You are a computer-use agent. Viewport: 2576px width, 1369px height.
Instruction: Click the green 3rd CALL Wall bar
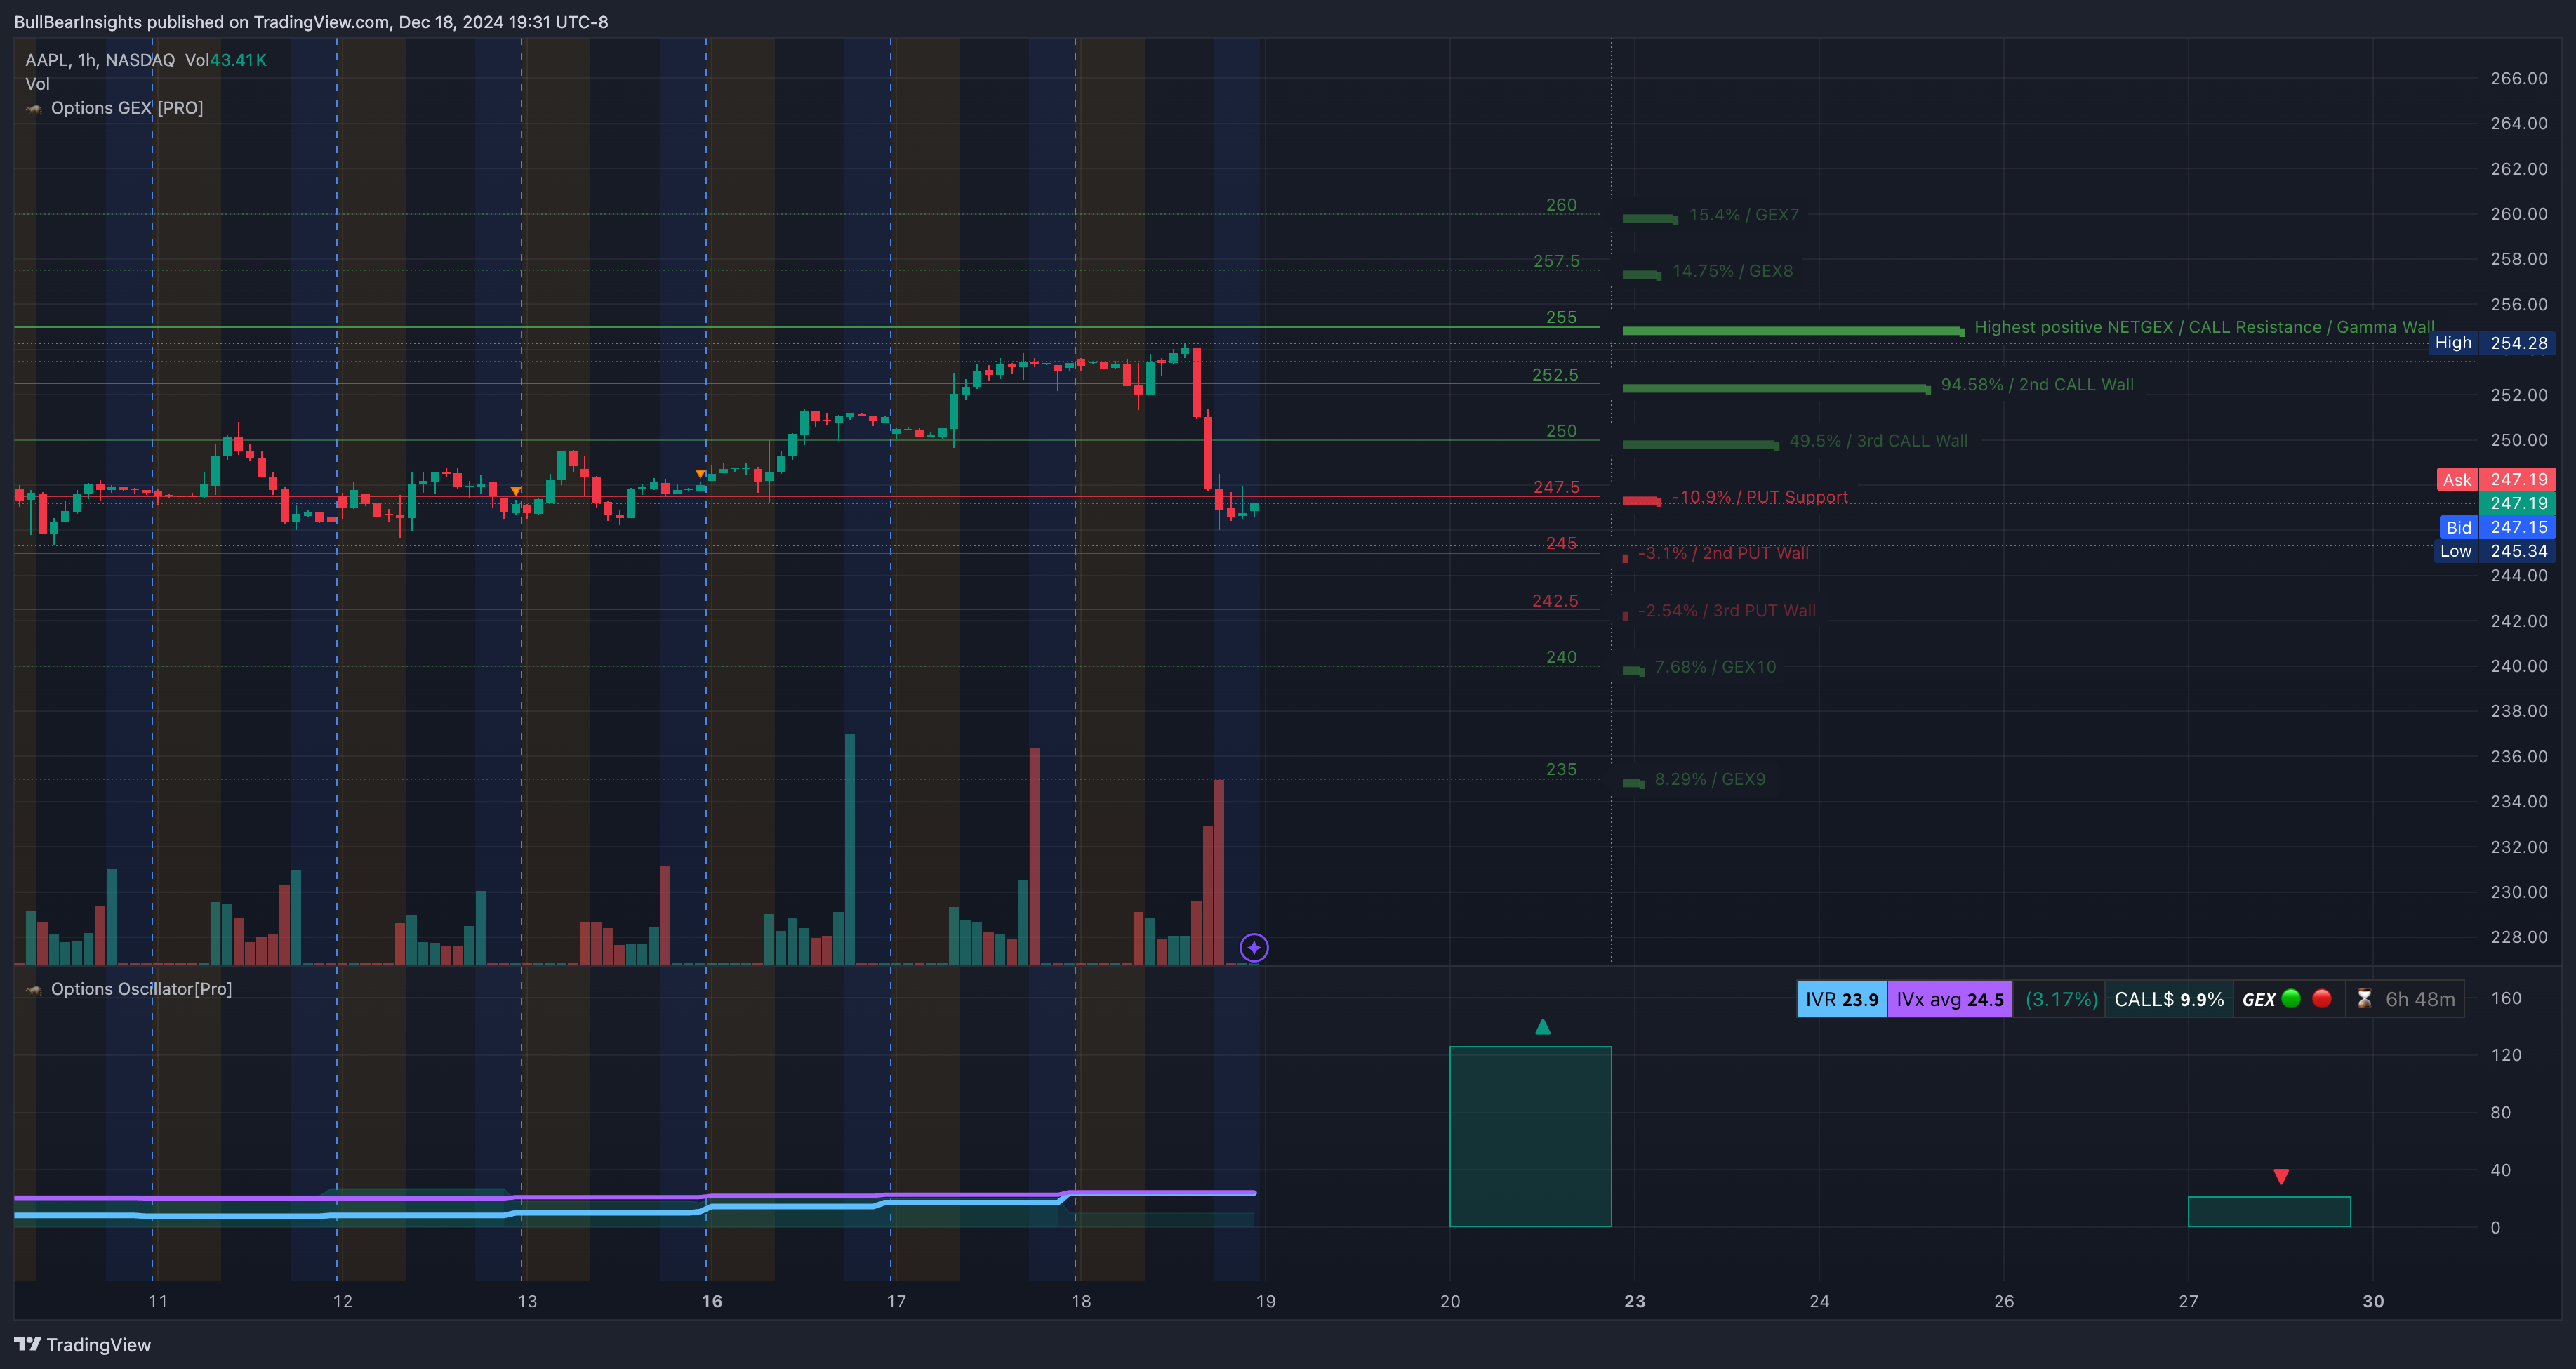click(1700, 444)
